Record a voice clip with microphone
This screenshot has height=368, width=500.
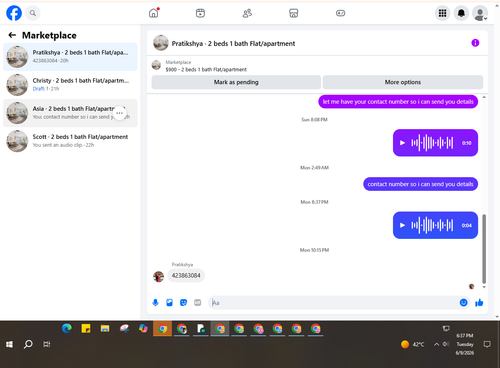point(155,303)
